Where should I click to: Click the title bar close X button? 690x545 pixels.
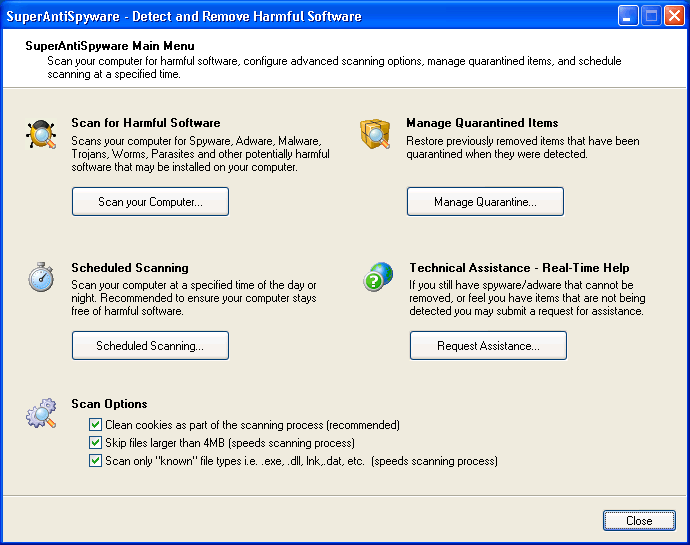(674, 16)
